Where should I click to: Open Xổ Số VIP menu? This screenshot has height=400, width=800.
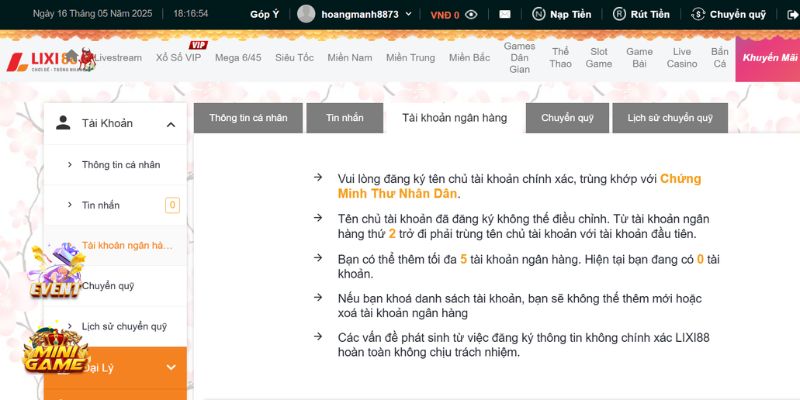179,58
